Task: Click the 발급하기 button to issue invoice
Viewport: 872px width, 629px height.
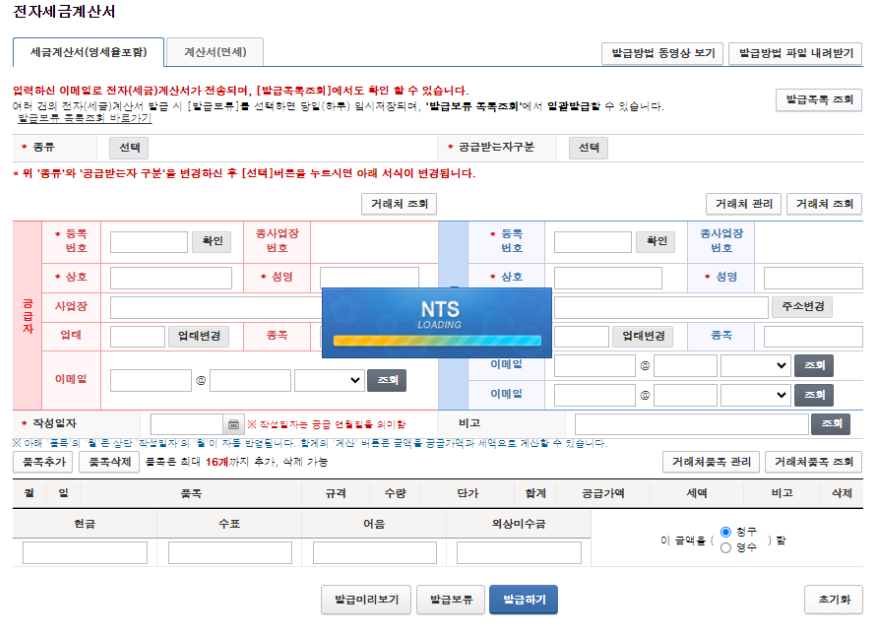Action: coord(525,600)
